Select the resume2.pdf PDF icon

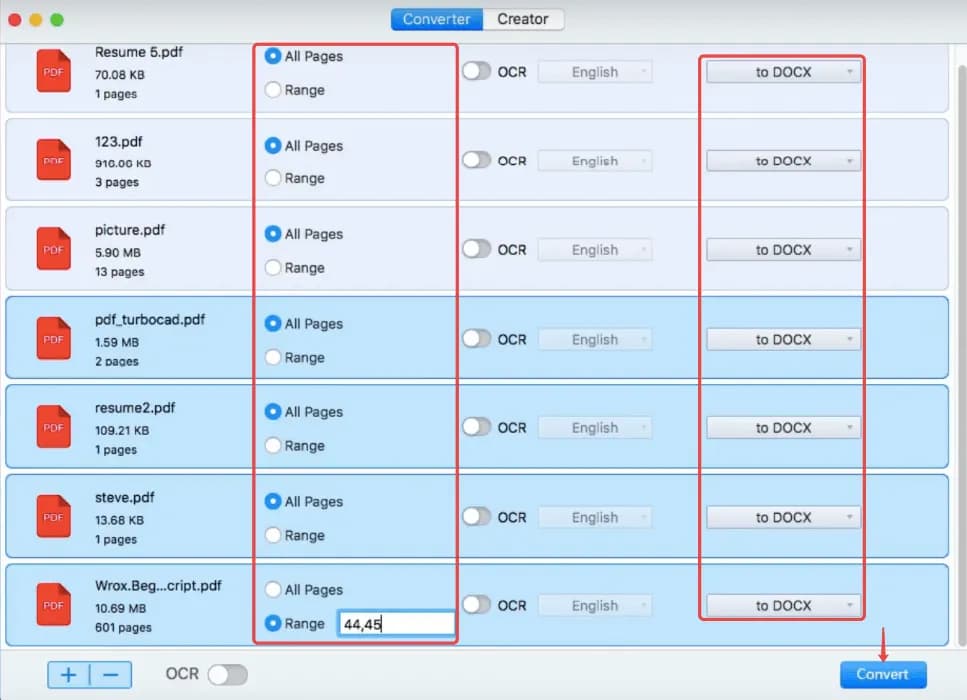pos(54,426)
